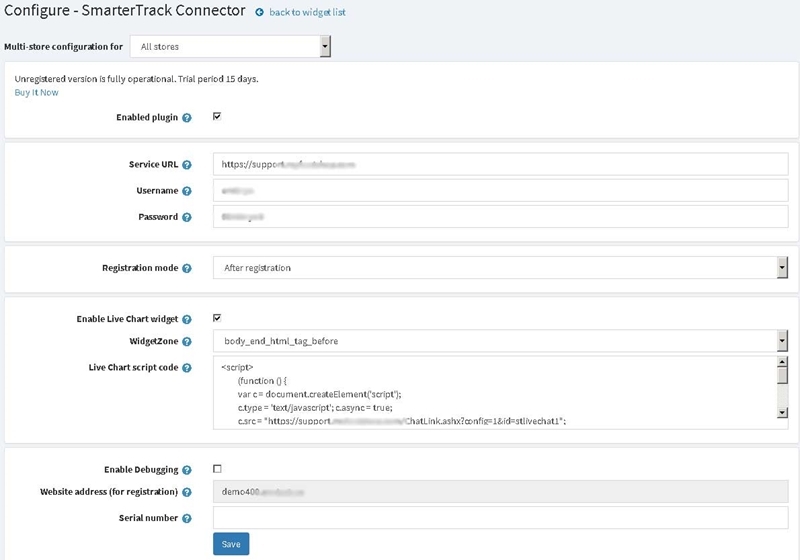Viewport: 800px width, 560px height.
Task: Click into the Service URL field
Action: point(500,164)
